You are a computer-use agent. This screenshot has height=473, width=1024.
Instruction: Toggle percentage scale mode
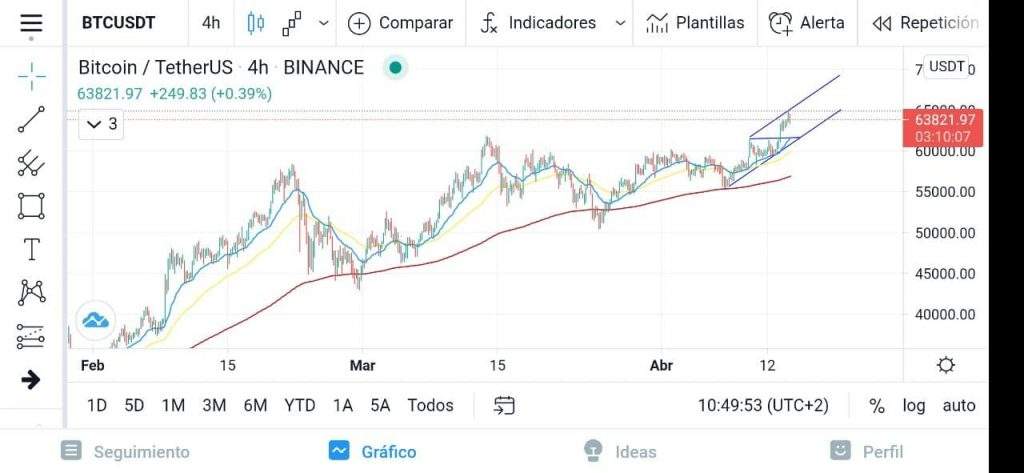pos(877,405)
